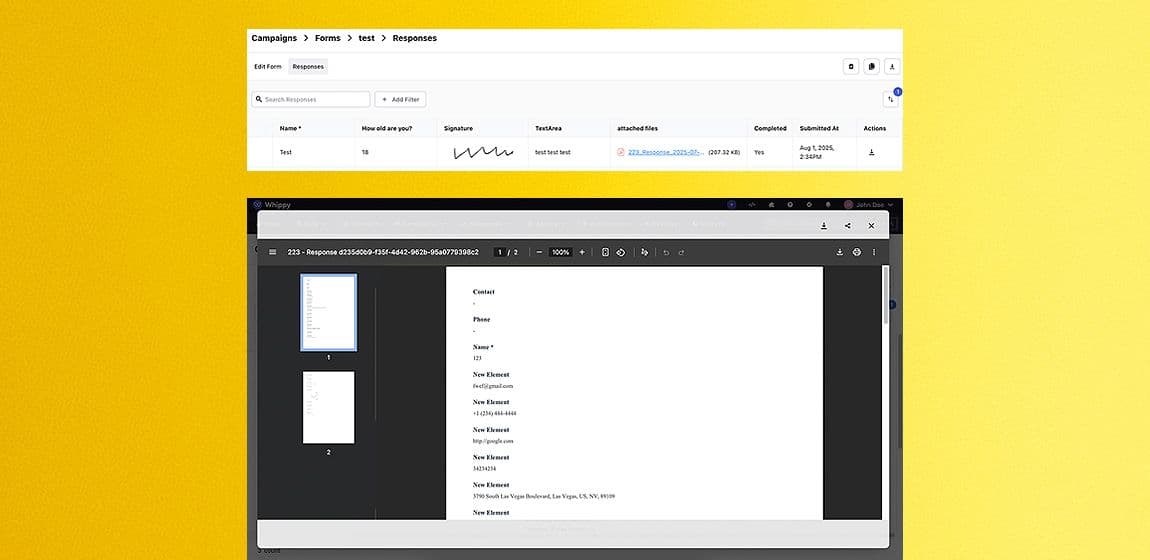Rotate the PDF counterclockwise

pos(620,252)
